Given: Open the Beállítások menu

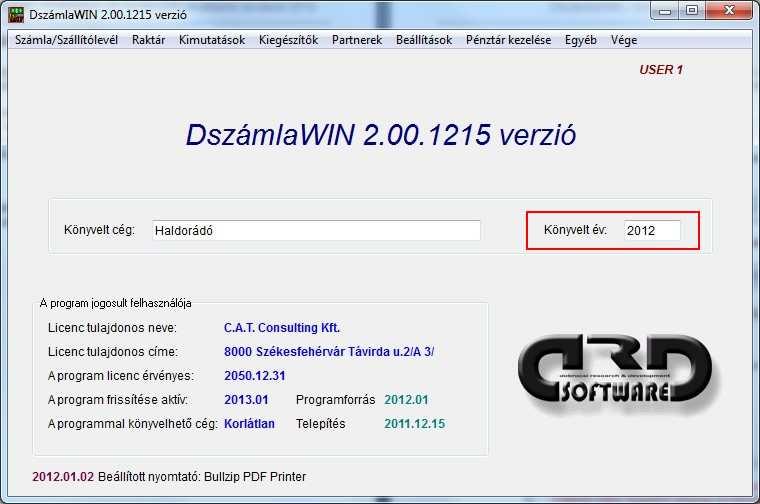Looking at the screenshot, I should (424, 40).
